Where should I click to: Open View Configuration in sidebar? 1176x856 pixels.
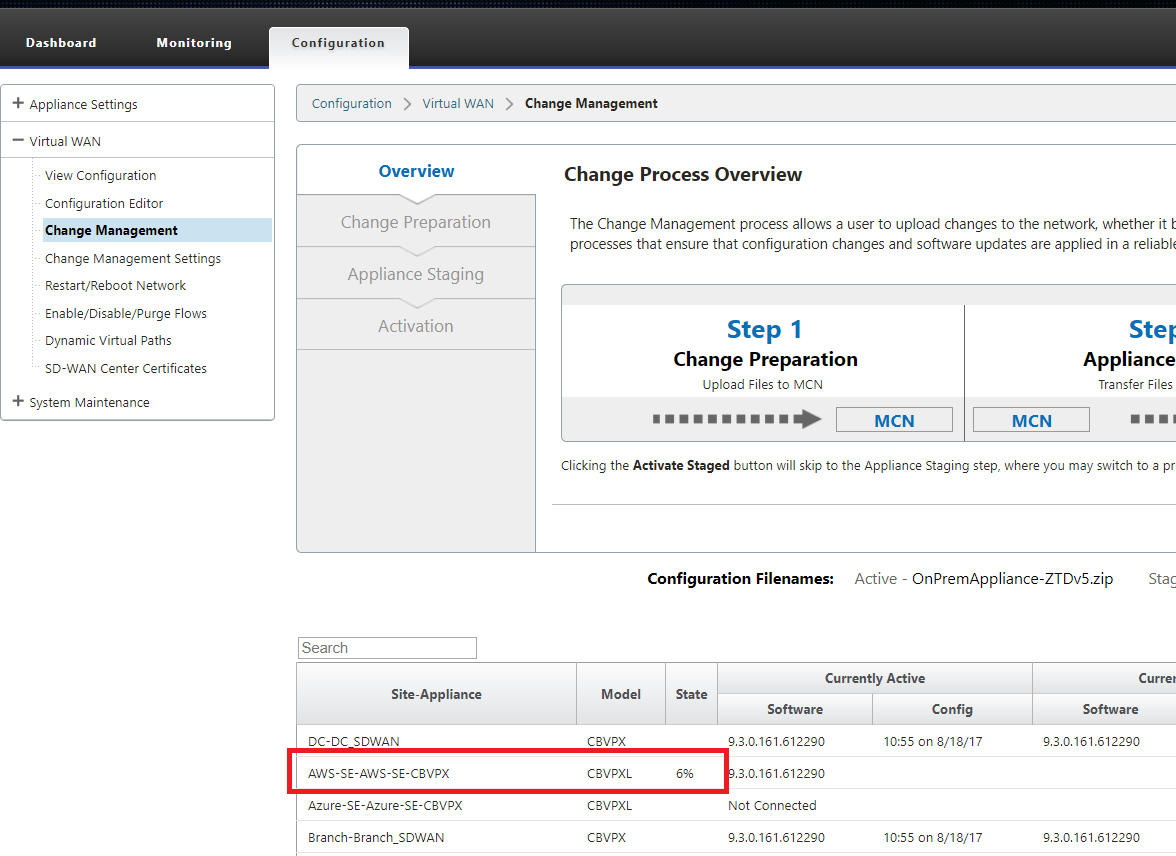pos(100,176)
